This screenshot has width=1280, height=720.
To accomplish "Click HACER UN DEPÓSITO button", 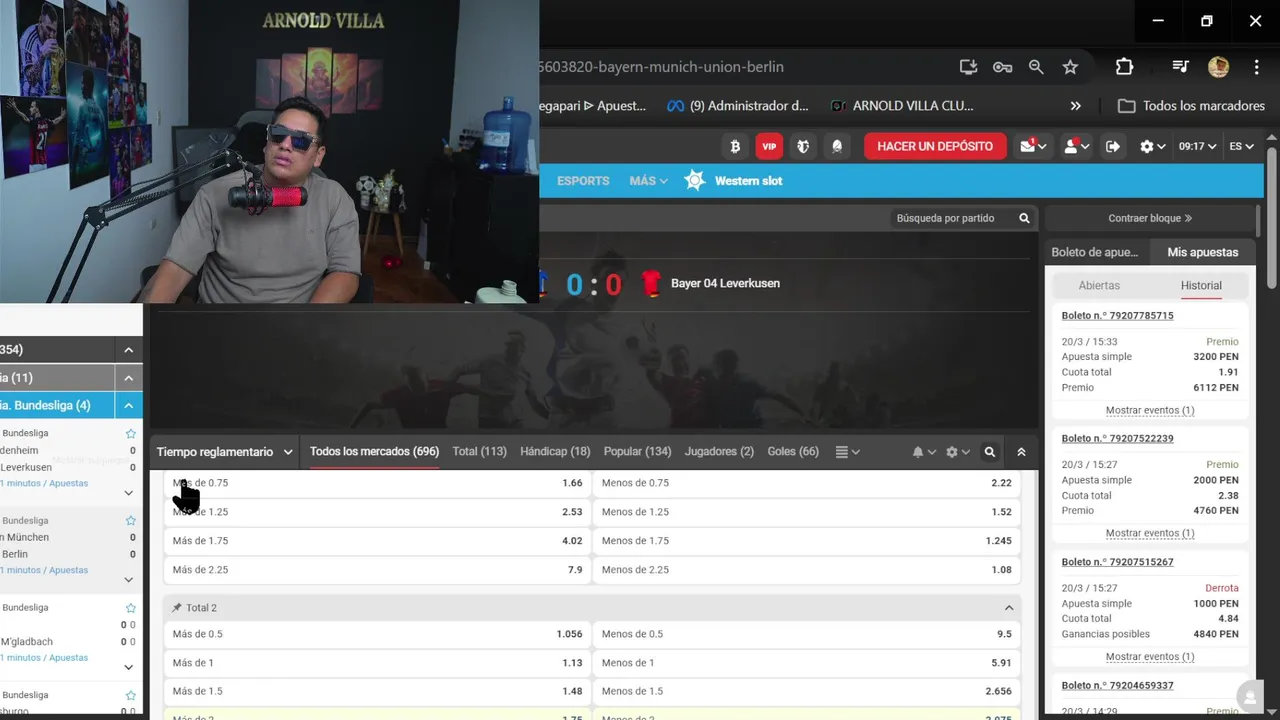I will pos(935,146).
